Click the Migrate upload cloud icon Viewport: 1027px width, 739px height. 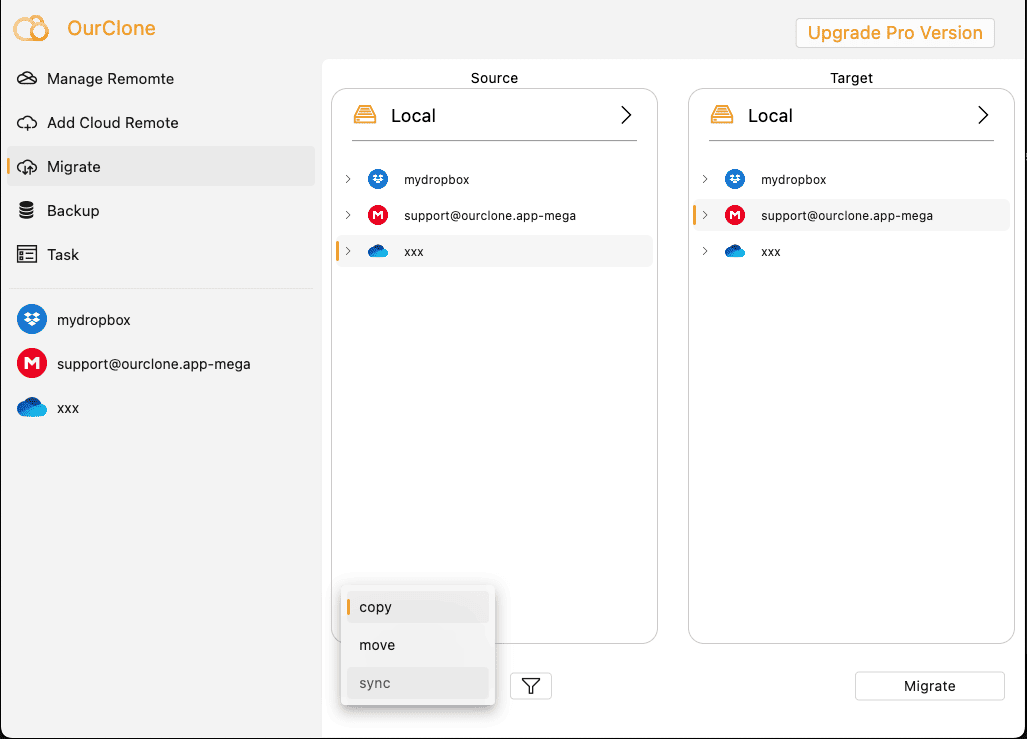click(x=27, y=167)
